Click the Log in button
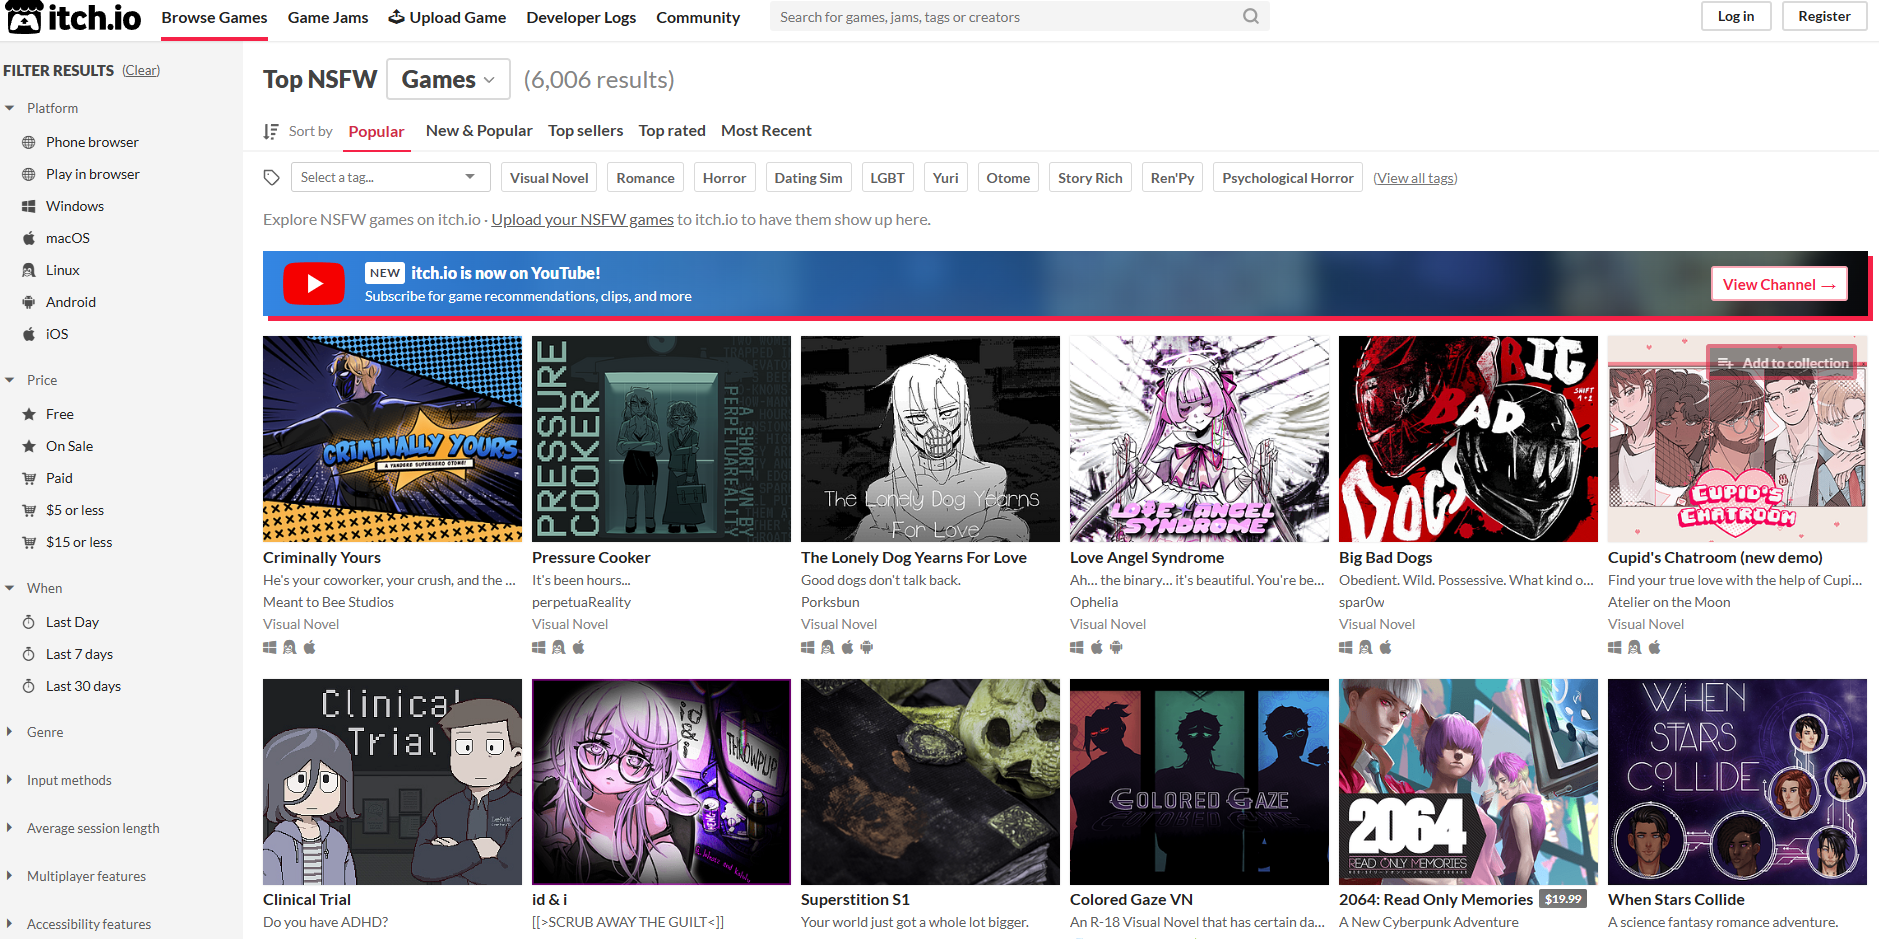The height and width of the screenshot is (939, 1879). click(x=1736, y=16)
